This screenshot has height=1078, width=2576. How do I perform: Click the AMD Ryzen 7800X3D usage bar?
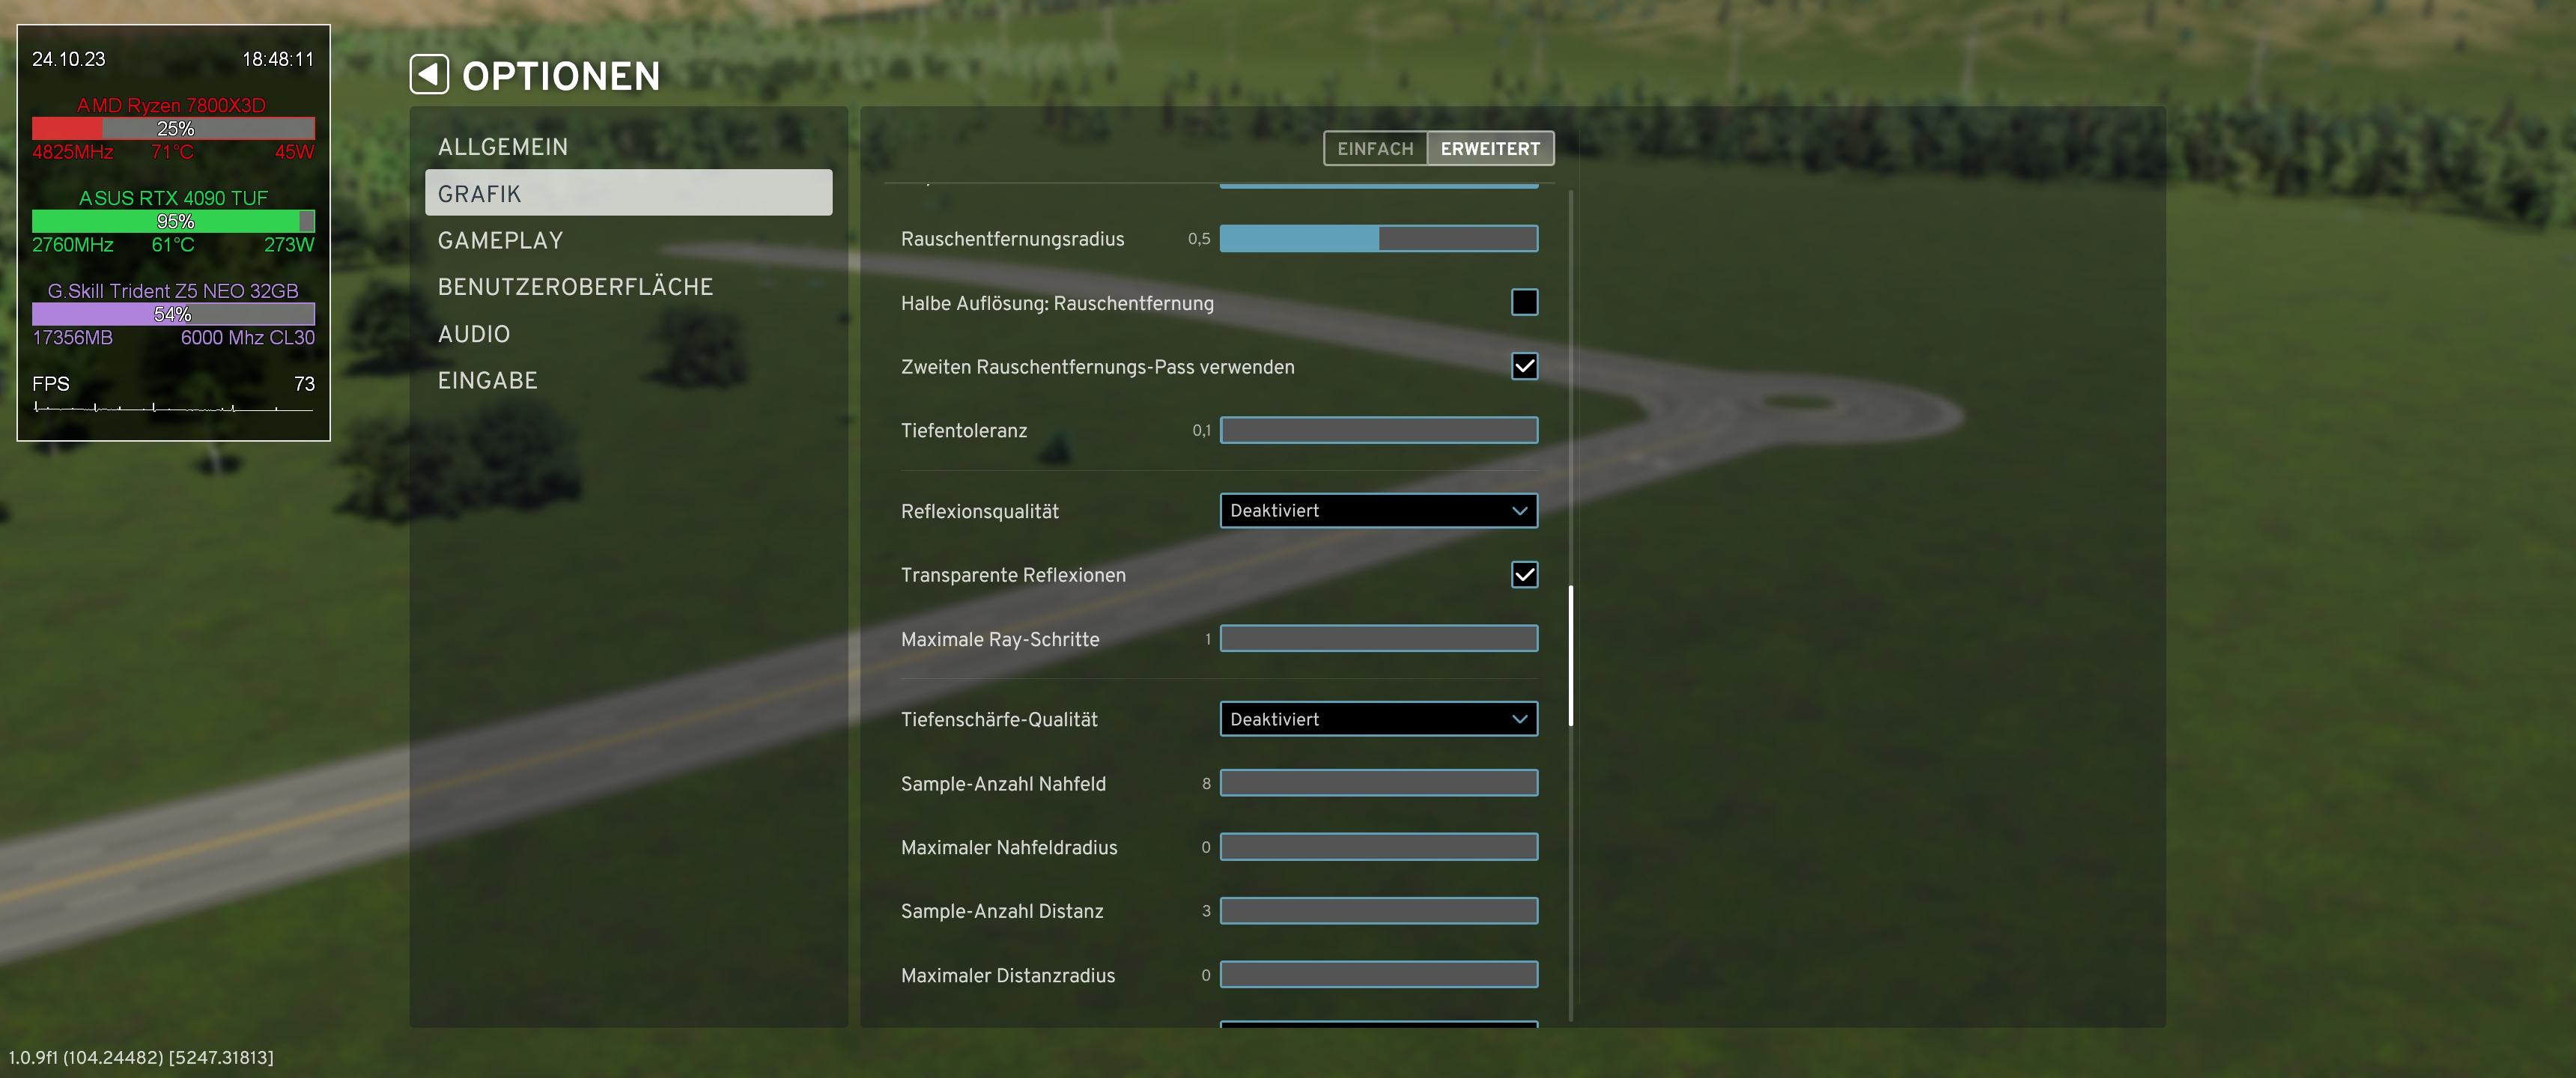pos(173,128)
